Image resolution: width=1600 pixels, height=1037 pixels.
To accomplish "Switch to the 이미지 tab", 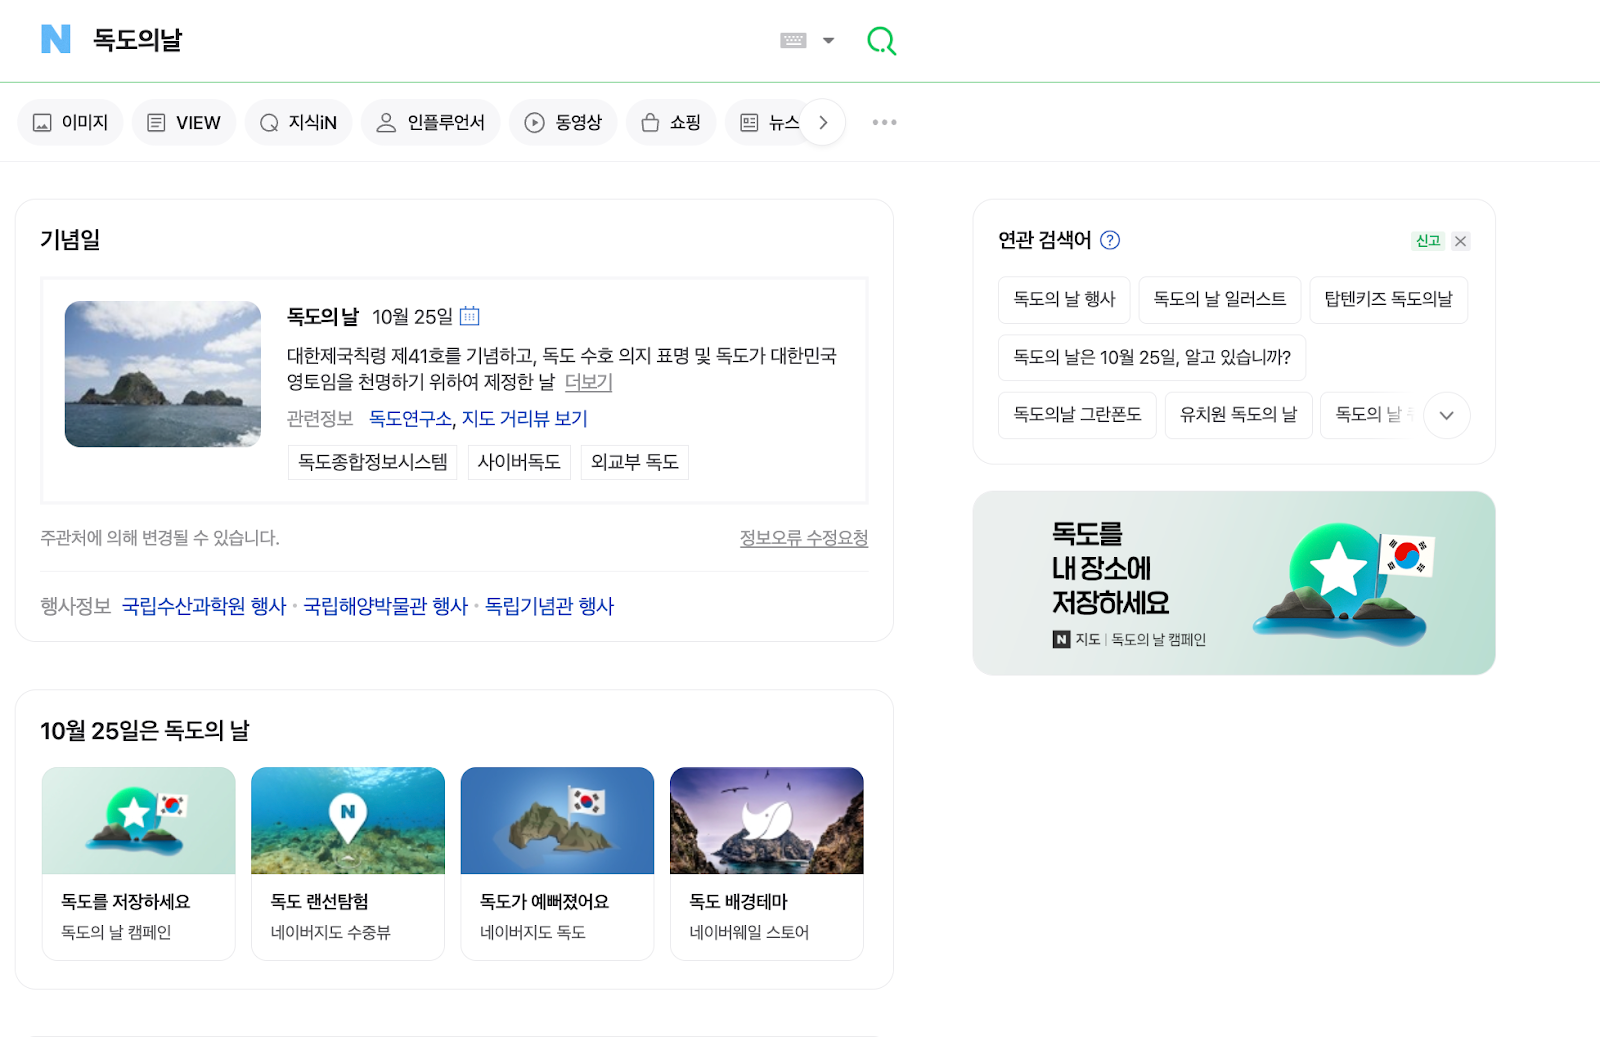I will click(x=70, y=122).
